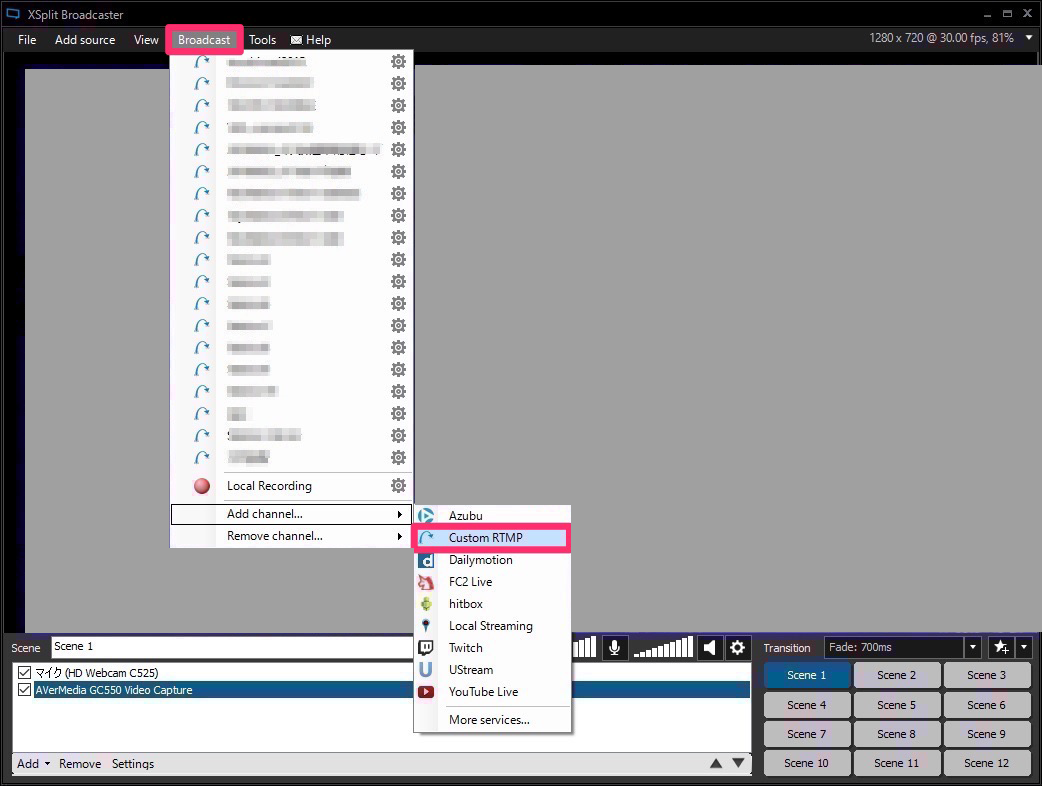The height and width of the screenshot is (786, 1042).
Task: Open the Fade transition dropdown
Action: (x=972, y=646)
